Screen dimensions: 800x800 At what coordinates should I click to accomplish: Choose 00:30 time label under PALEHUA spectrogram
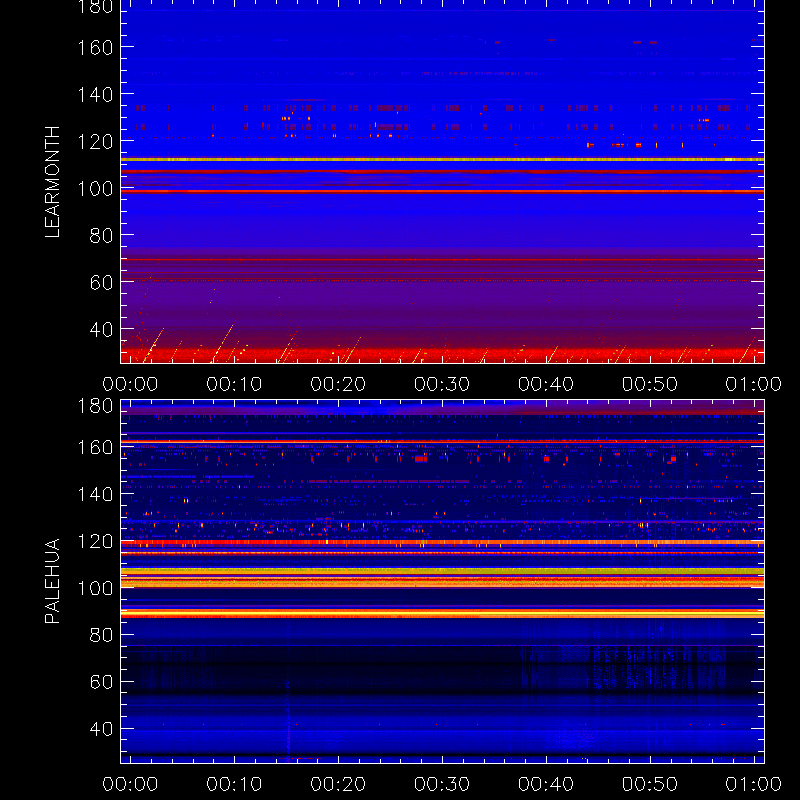(442, 784)
